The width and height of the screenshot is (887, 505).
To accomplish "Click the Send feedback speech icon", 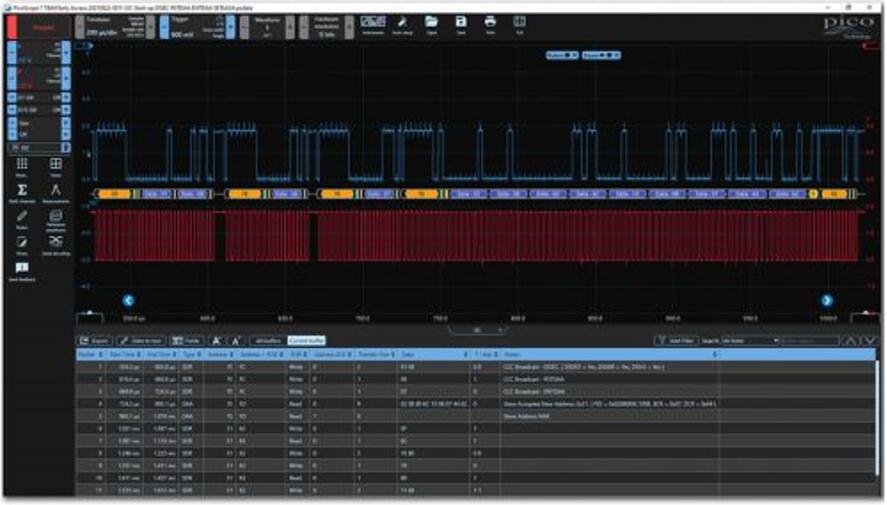I will (x=22, y=271).
